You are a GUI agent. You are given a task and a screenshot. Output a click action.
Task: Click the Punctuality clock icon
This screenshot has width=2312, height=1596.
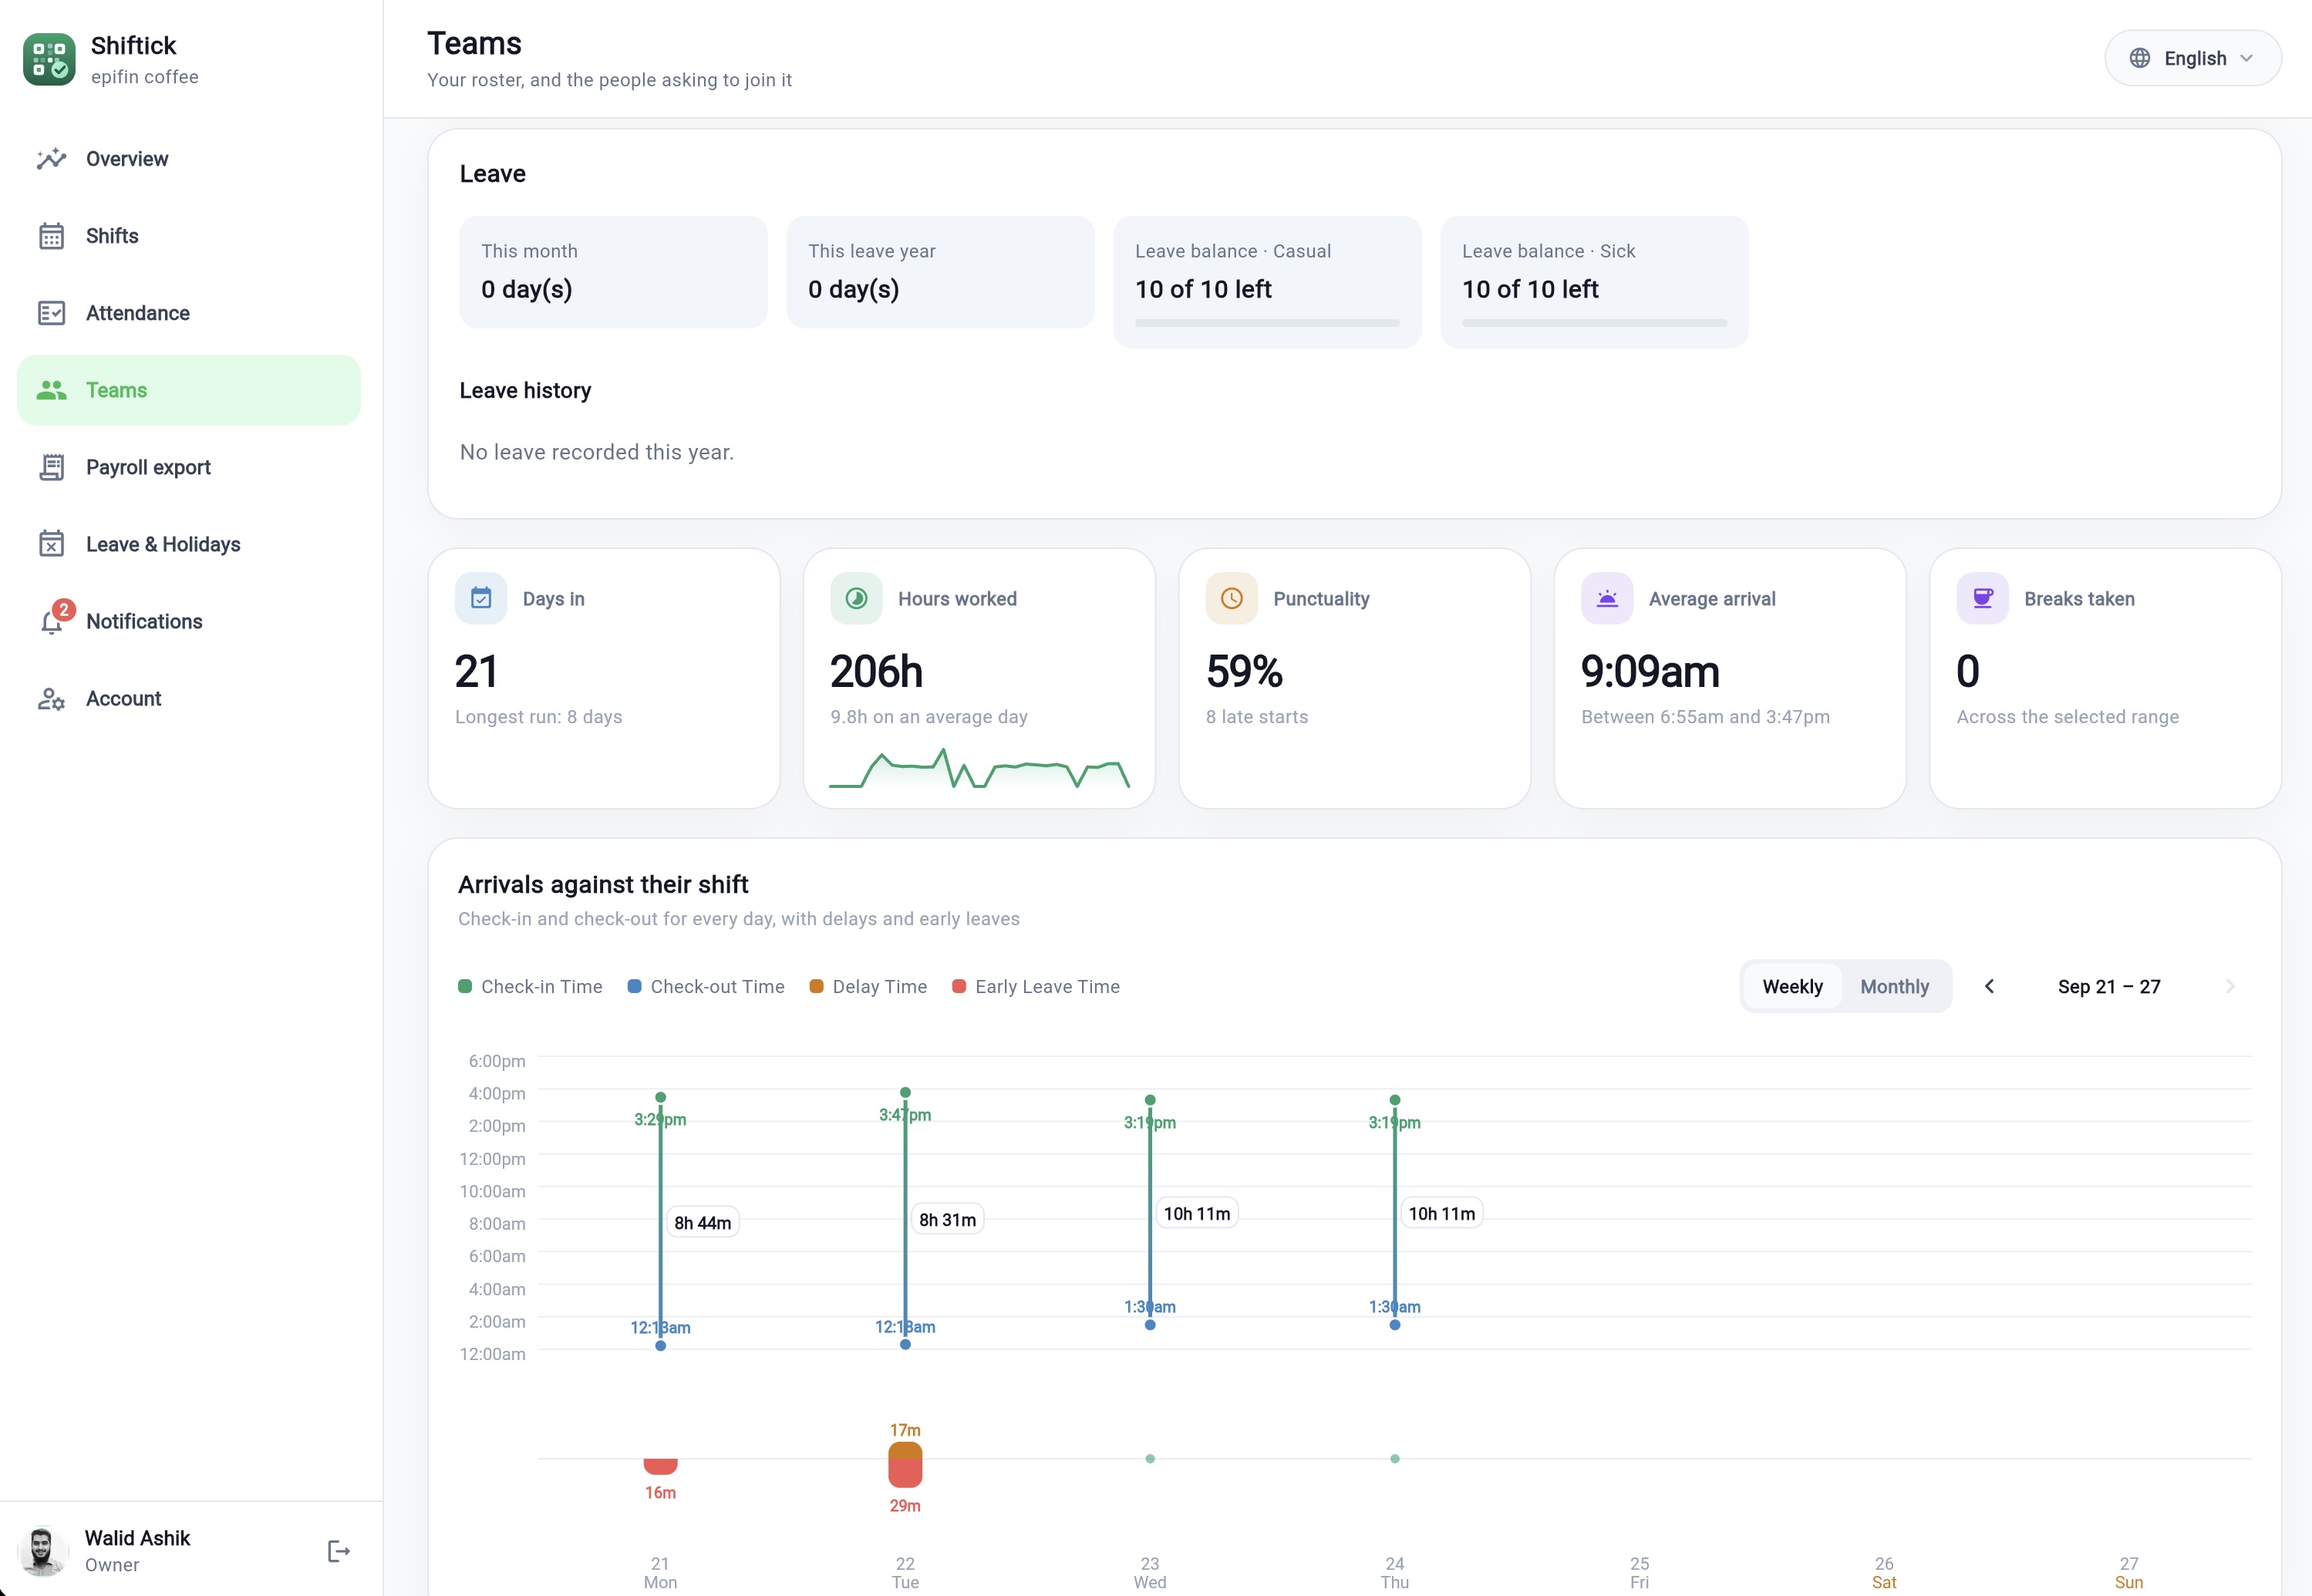(x=1232, y=598)
